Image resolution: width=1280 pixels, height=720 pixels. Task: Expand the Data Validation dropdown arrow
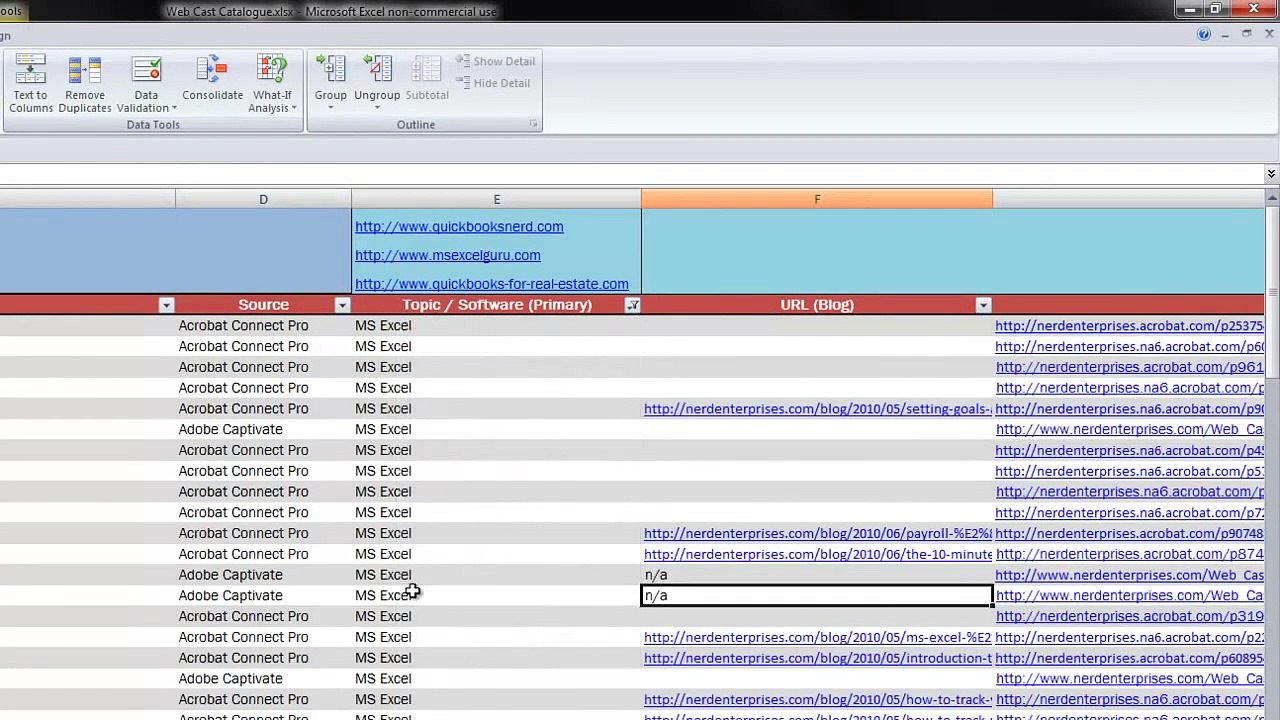coord(174,109)
